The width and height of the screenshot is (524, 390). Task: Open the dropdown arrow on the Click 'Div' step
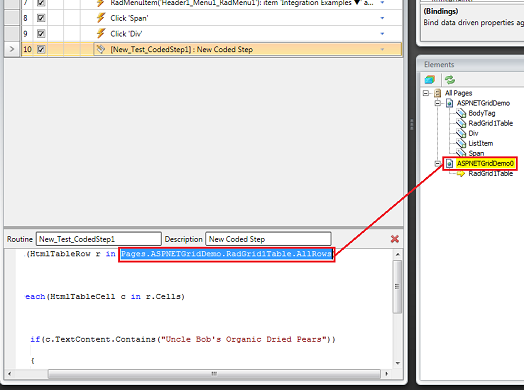point(382,34)
